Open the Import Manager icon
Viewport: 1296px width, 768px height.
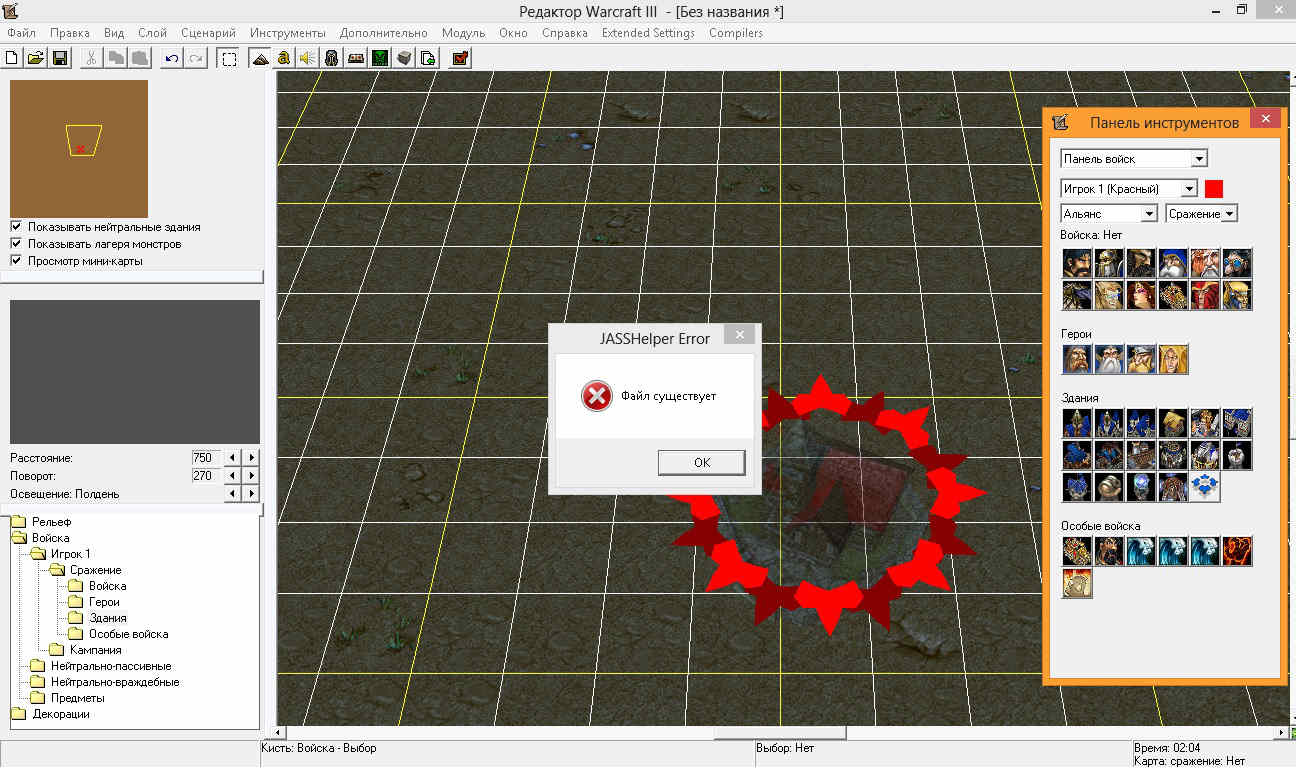click(x=428, y=58)
